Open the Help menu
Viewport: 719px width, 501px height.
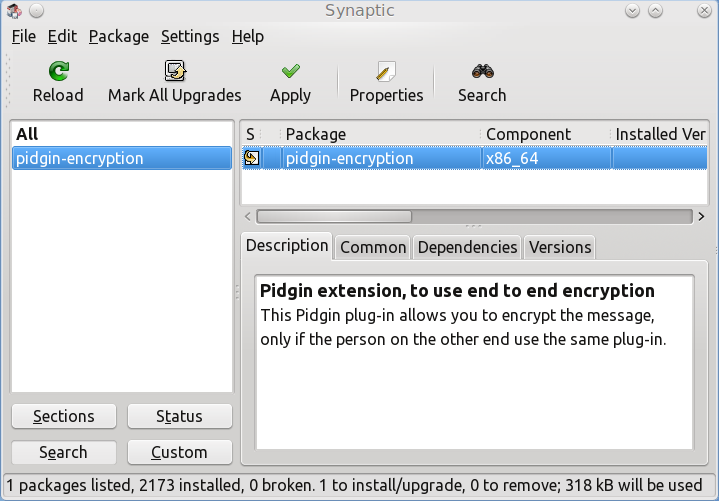(248, 36)
